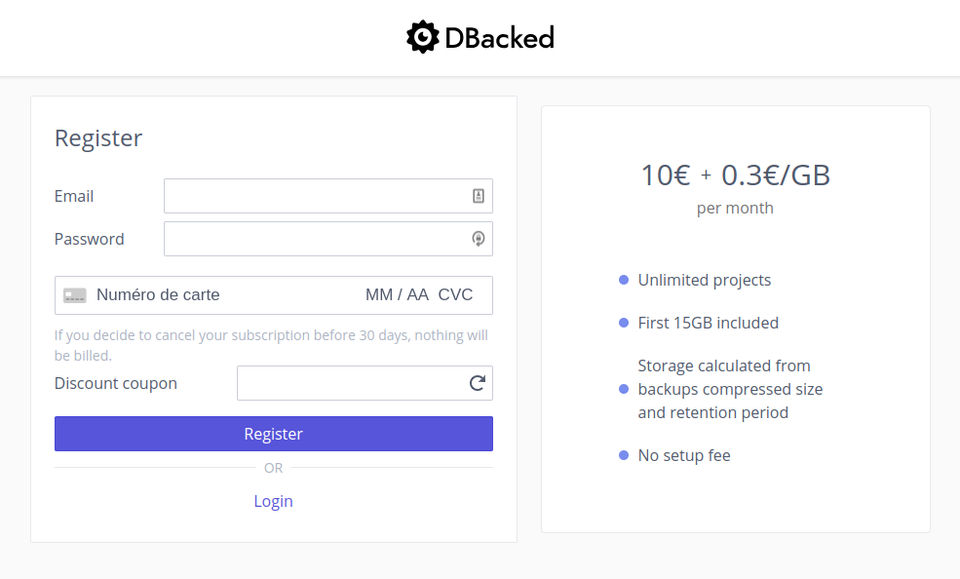
Task: Click the 10€ + 0.3€/GB price heading
Action: (735, 175)
